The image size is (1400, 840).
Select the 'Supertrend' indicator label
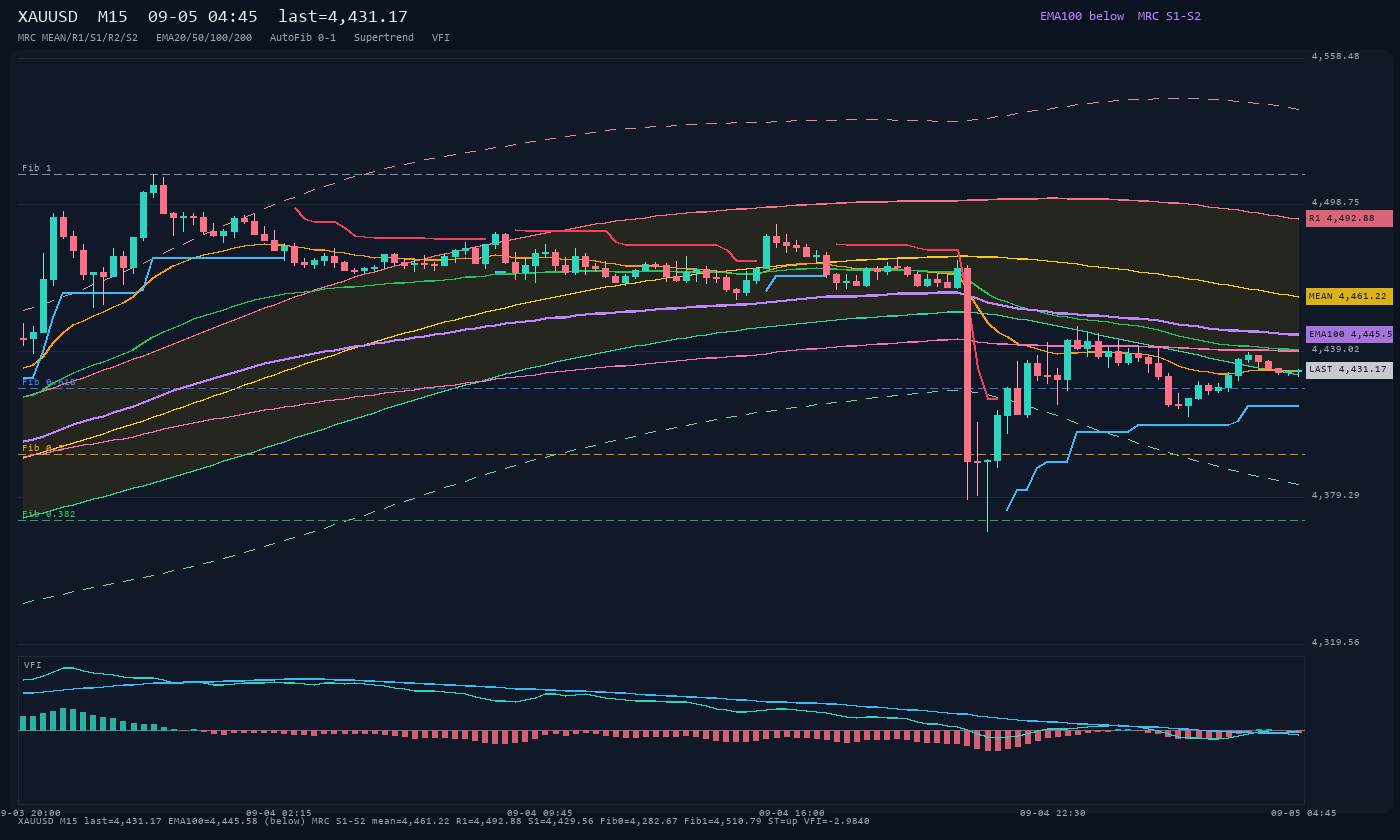(384, 38)
